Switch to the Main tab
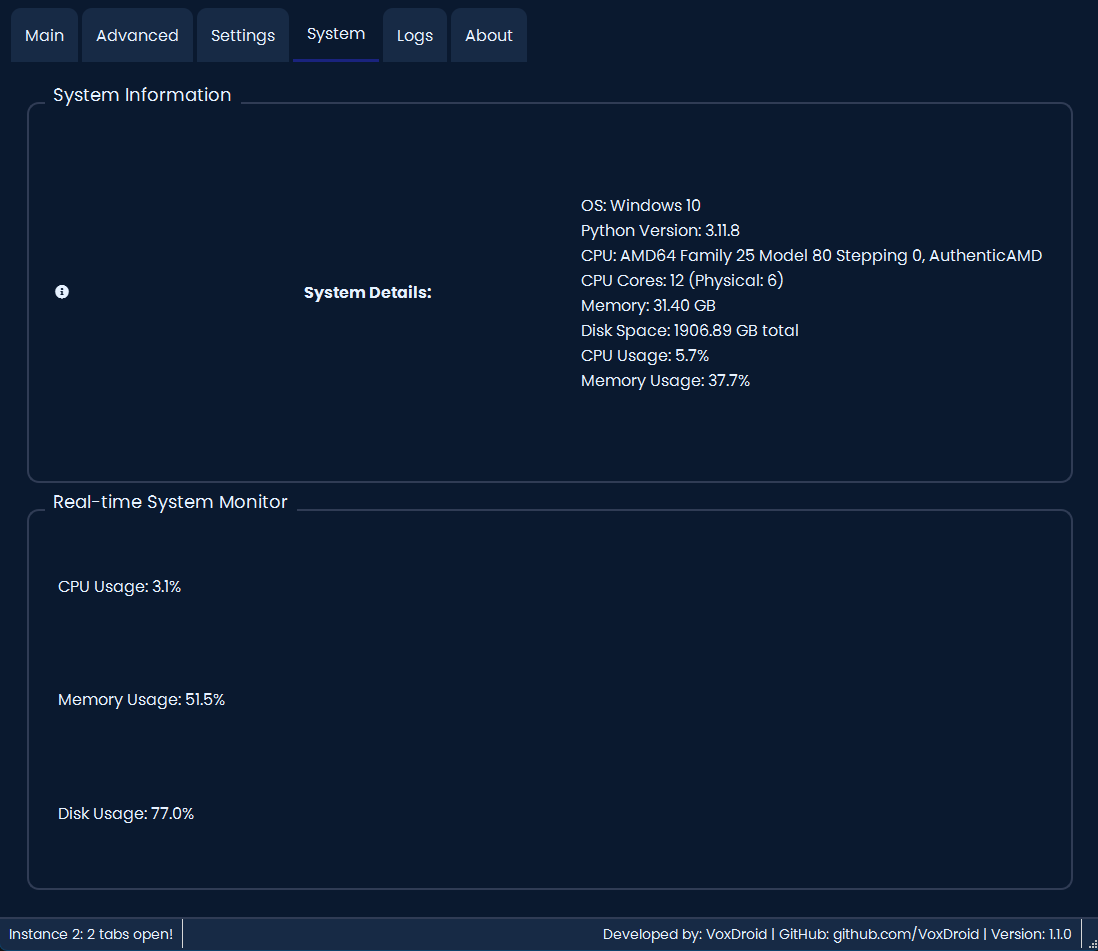The width and height of the screenshot is (1098, 951). click(44, 34)
